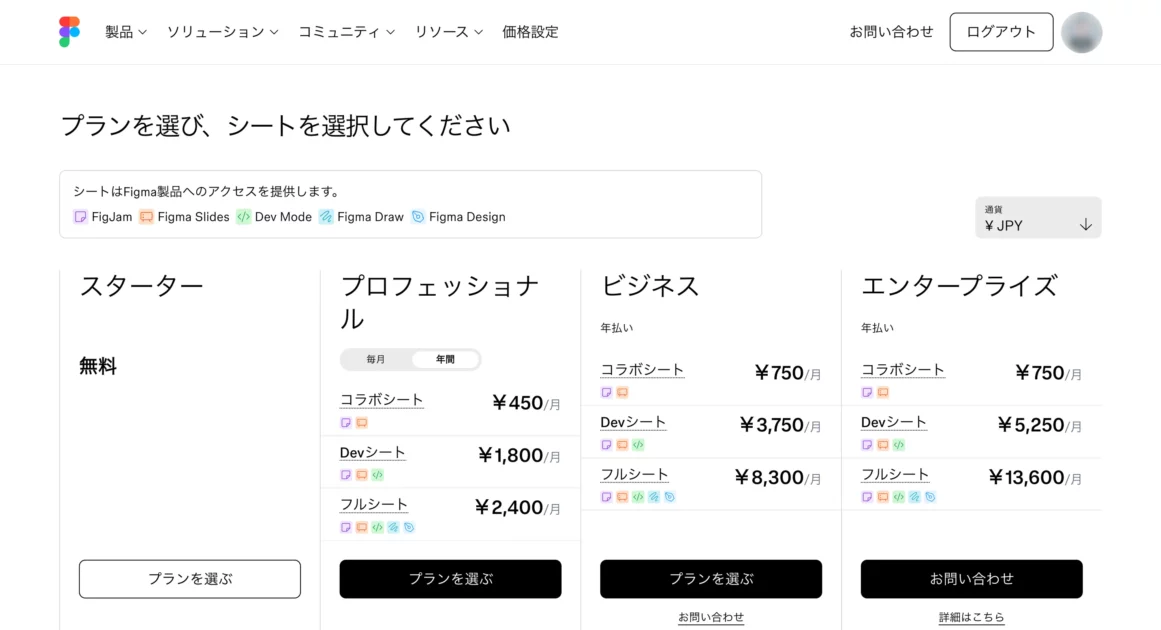
Task: Click the Figma Slides icon in the legend
Action: click(x=146, y=217)
